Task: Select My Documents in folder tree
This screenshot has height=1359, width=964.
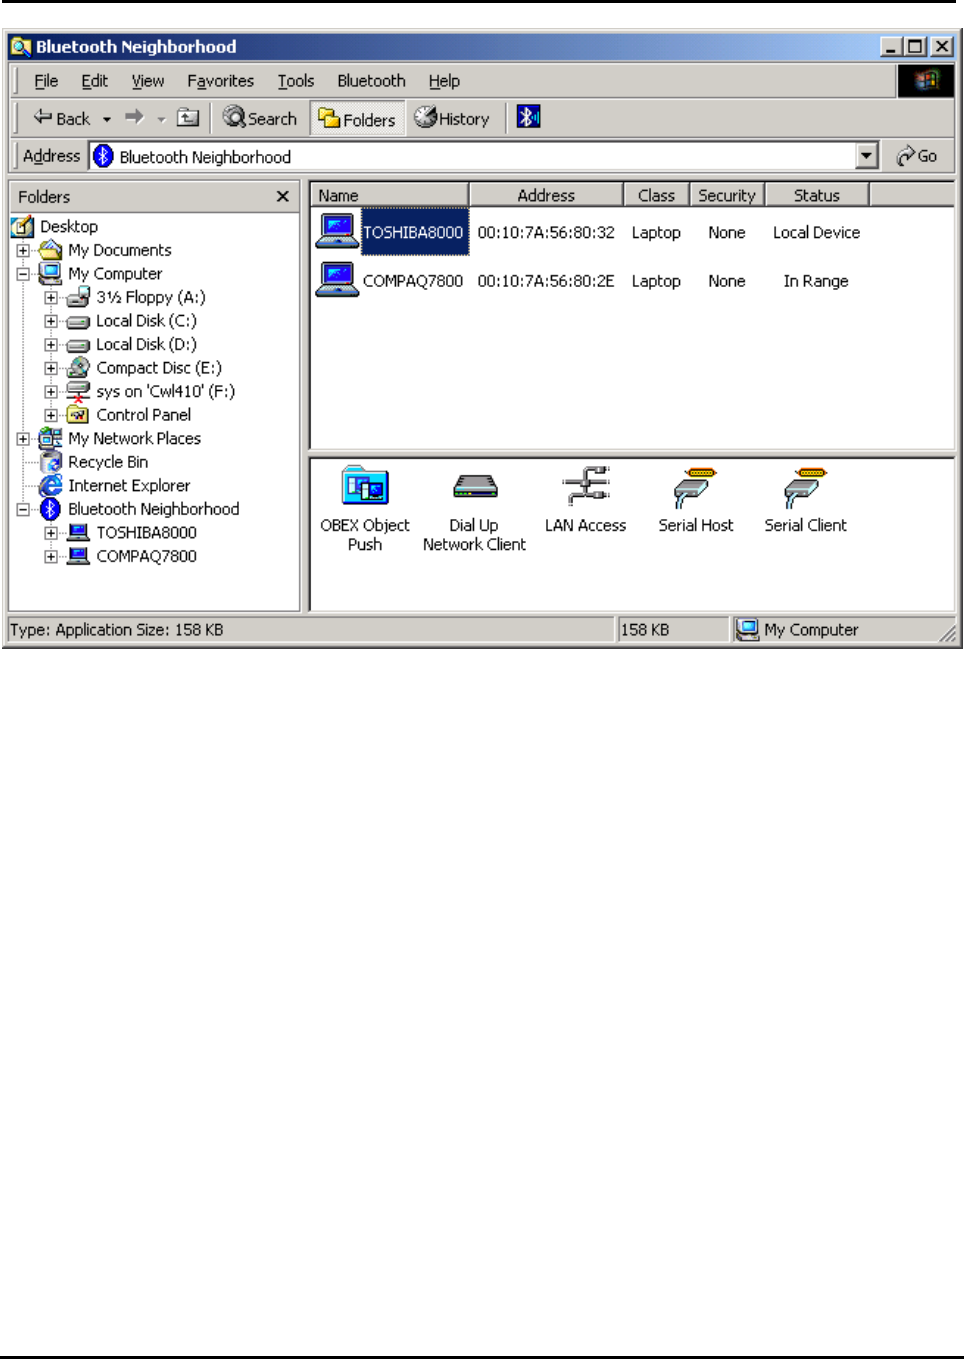Action: 120,250
